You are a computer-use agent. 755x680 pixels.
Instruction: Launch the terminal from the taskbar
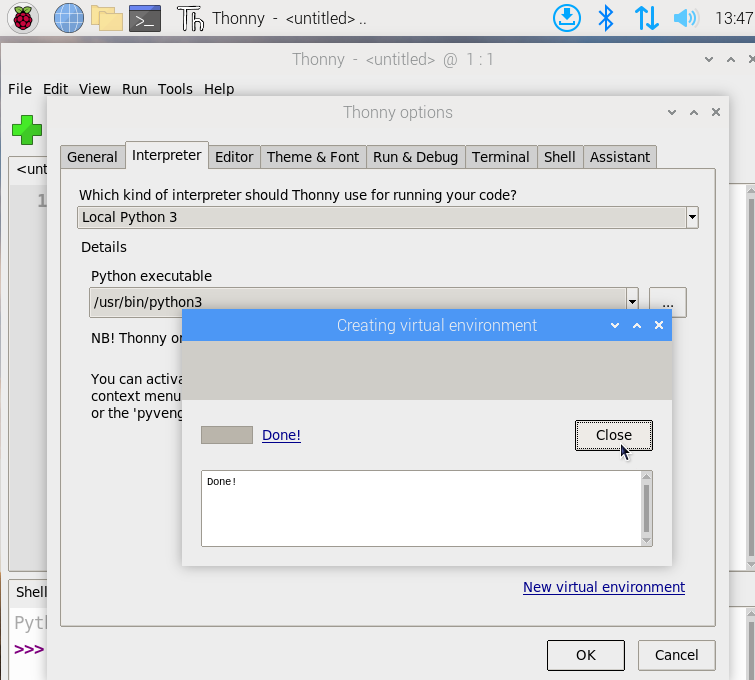145,18
